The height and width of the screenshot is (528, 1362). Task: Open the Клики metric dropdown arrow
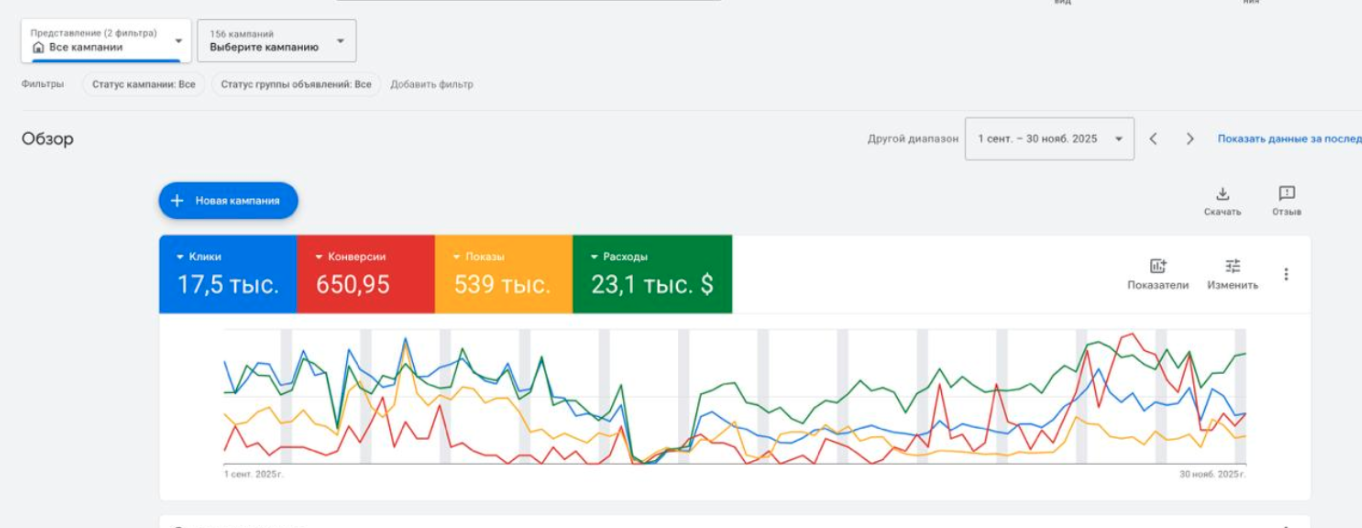click(181, 257)
